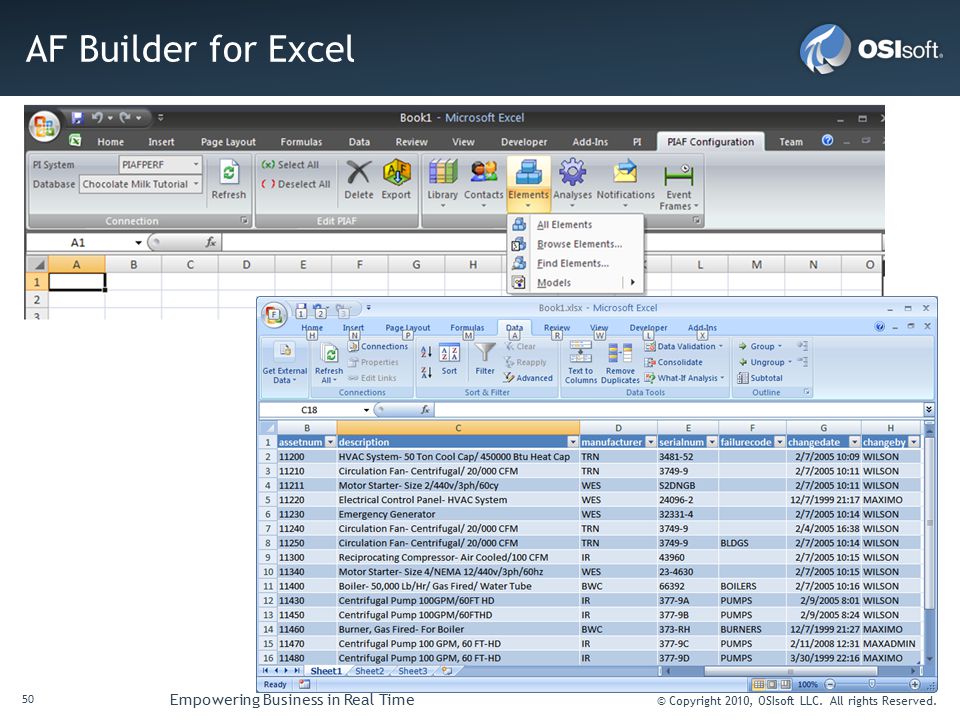Click the Export AF icon

396,172
